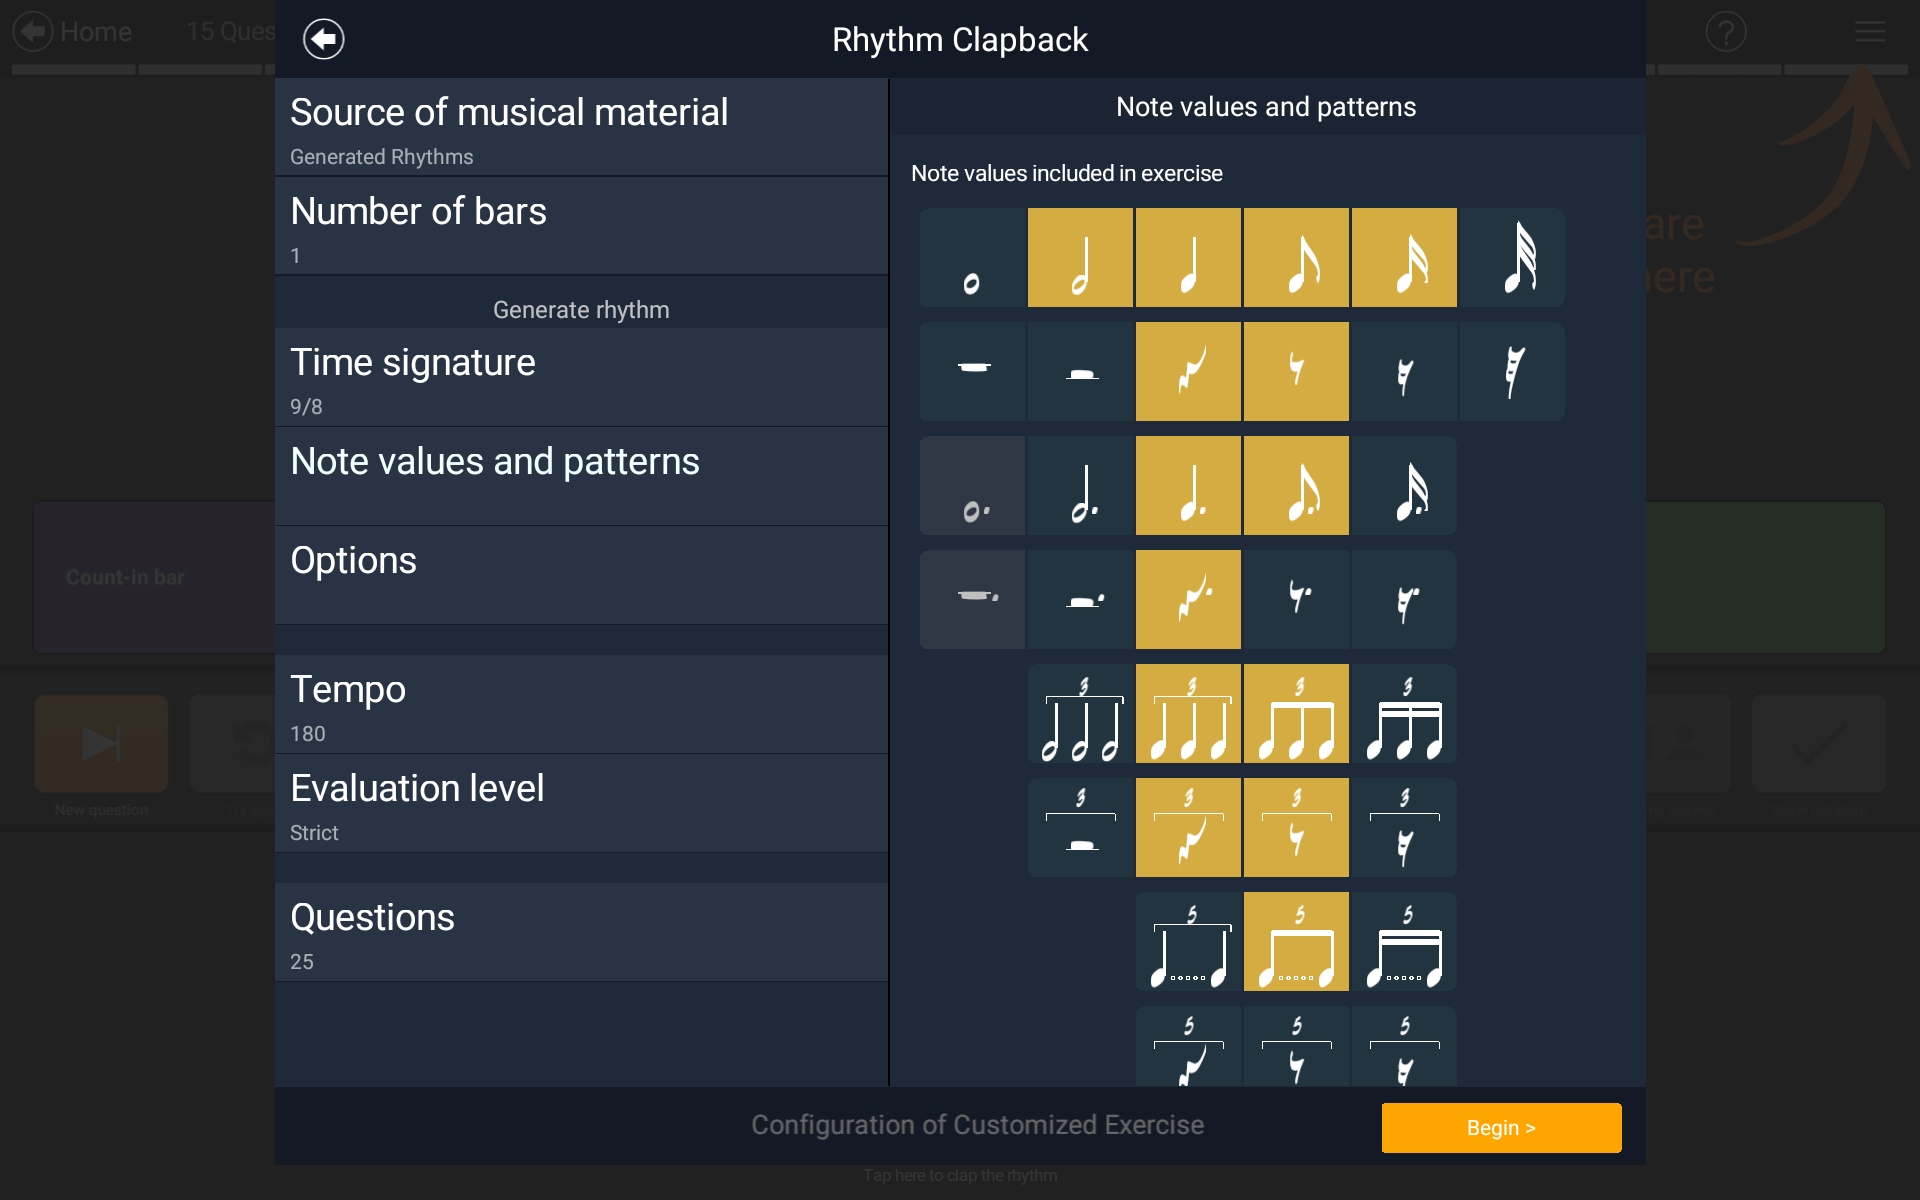Change the Number of bars setting
Image resolution: width=1920 pixels, height=1200 pixels.
[581, 227]
